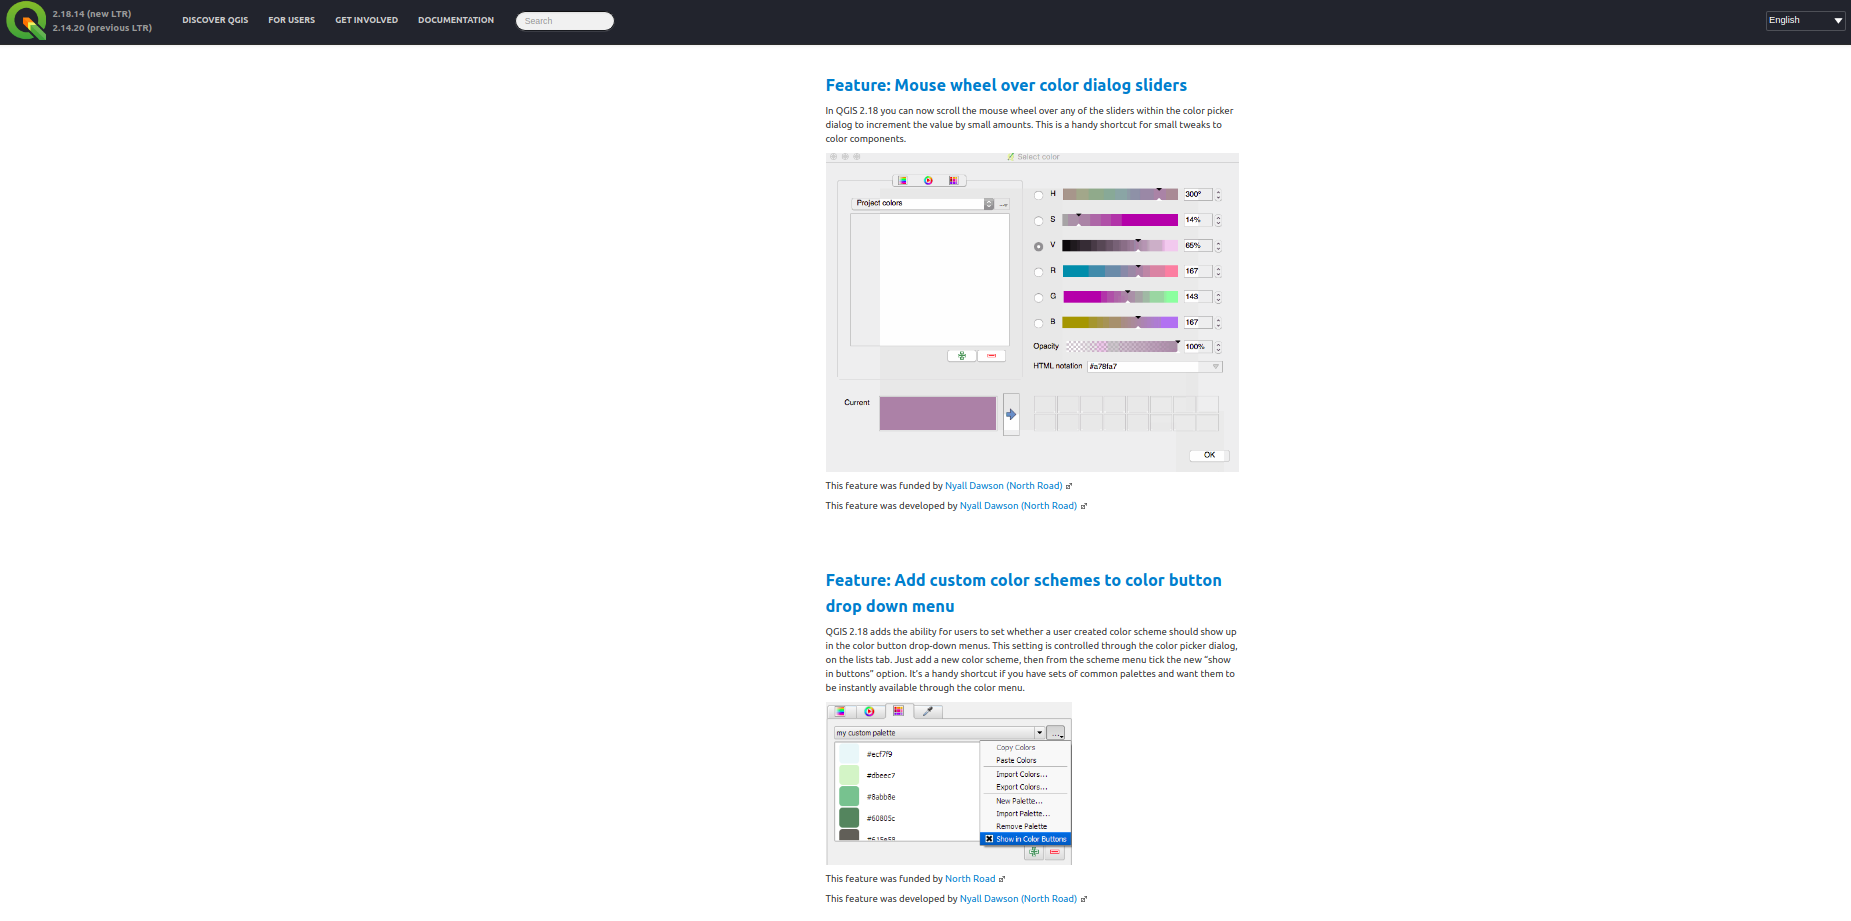The height and width of the screenshot is (921, 1851).
Task: Click stepper next to green value 143
Action: point(1218,298)
